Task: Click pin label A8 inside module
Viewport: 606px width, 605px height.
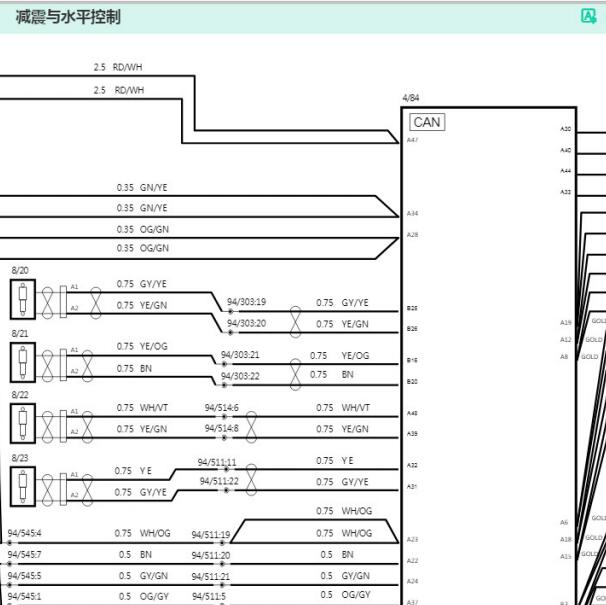Action: point(564,356)
